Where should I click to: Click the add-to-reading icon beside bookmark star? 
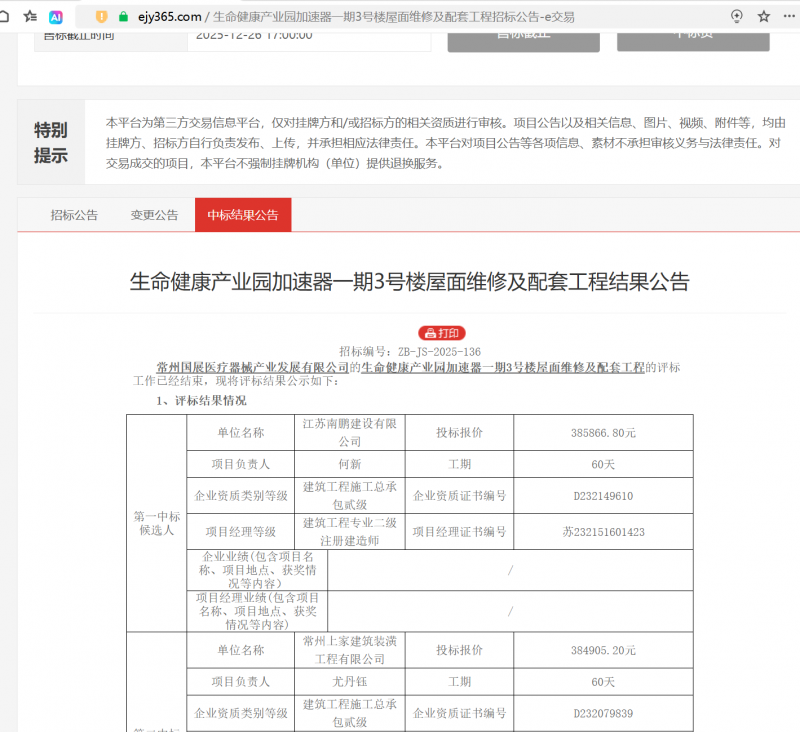[737, 17]
